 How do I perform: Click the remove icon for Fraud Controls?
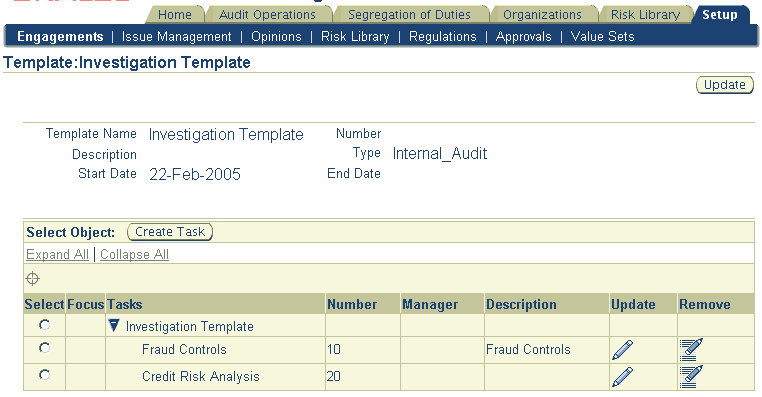coord(691,350)
